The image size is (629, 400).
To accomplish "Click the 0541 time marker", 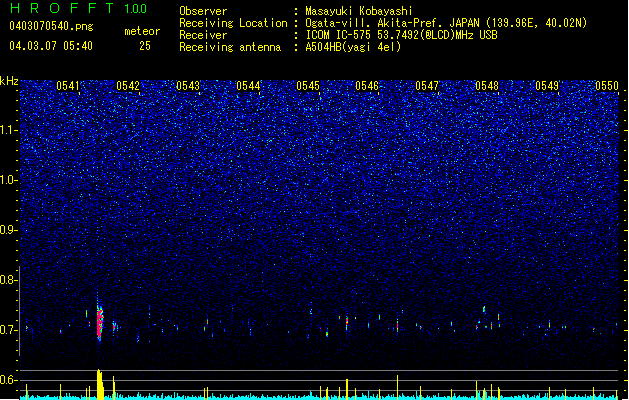I will pos(68,86).
